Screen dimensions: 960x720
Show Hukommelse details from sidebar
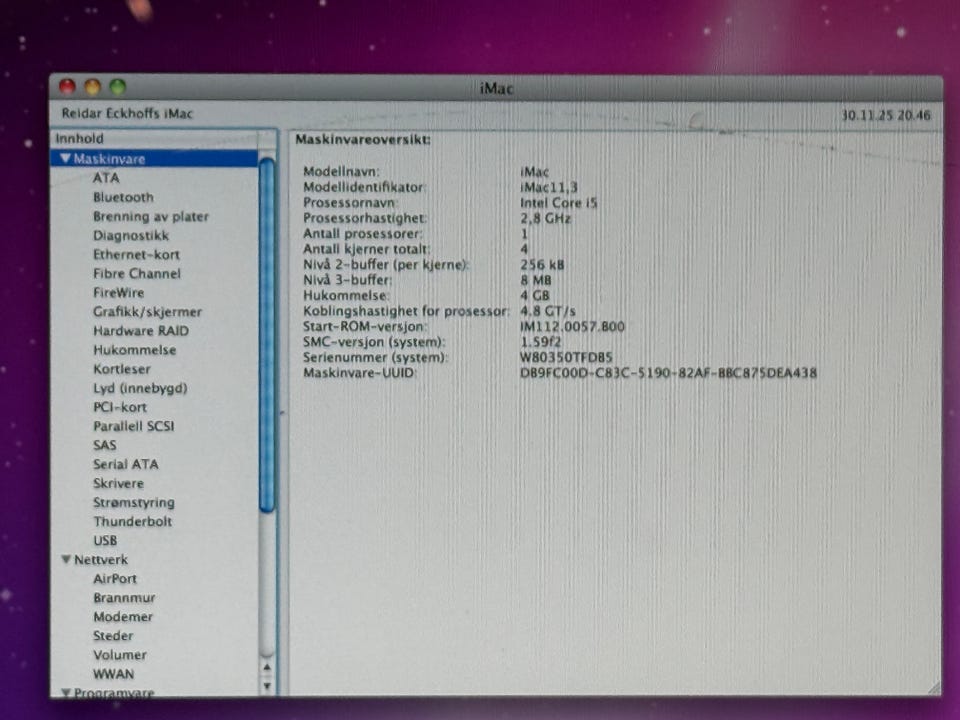tap(134, 350)
